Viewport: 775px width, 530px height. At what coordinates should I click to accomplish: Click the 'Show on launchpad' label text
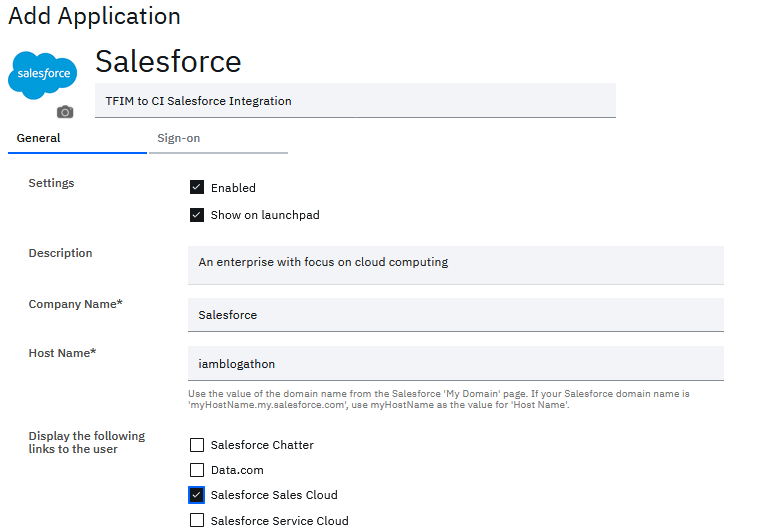(265, 215)
